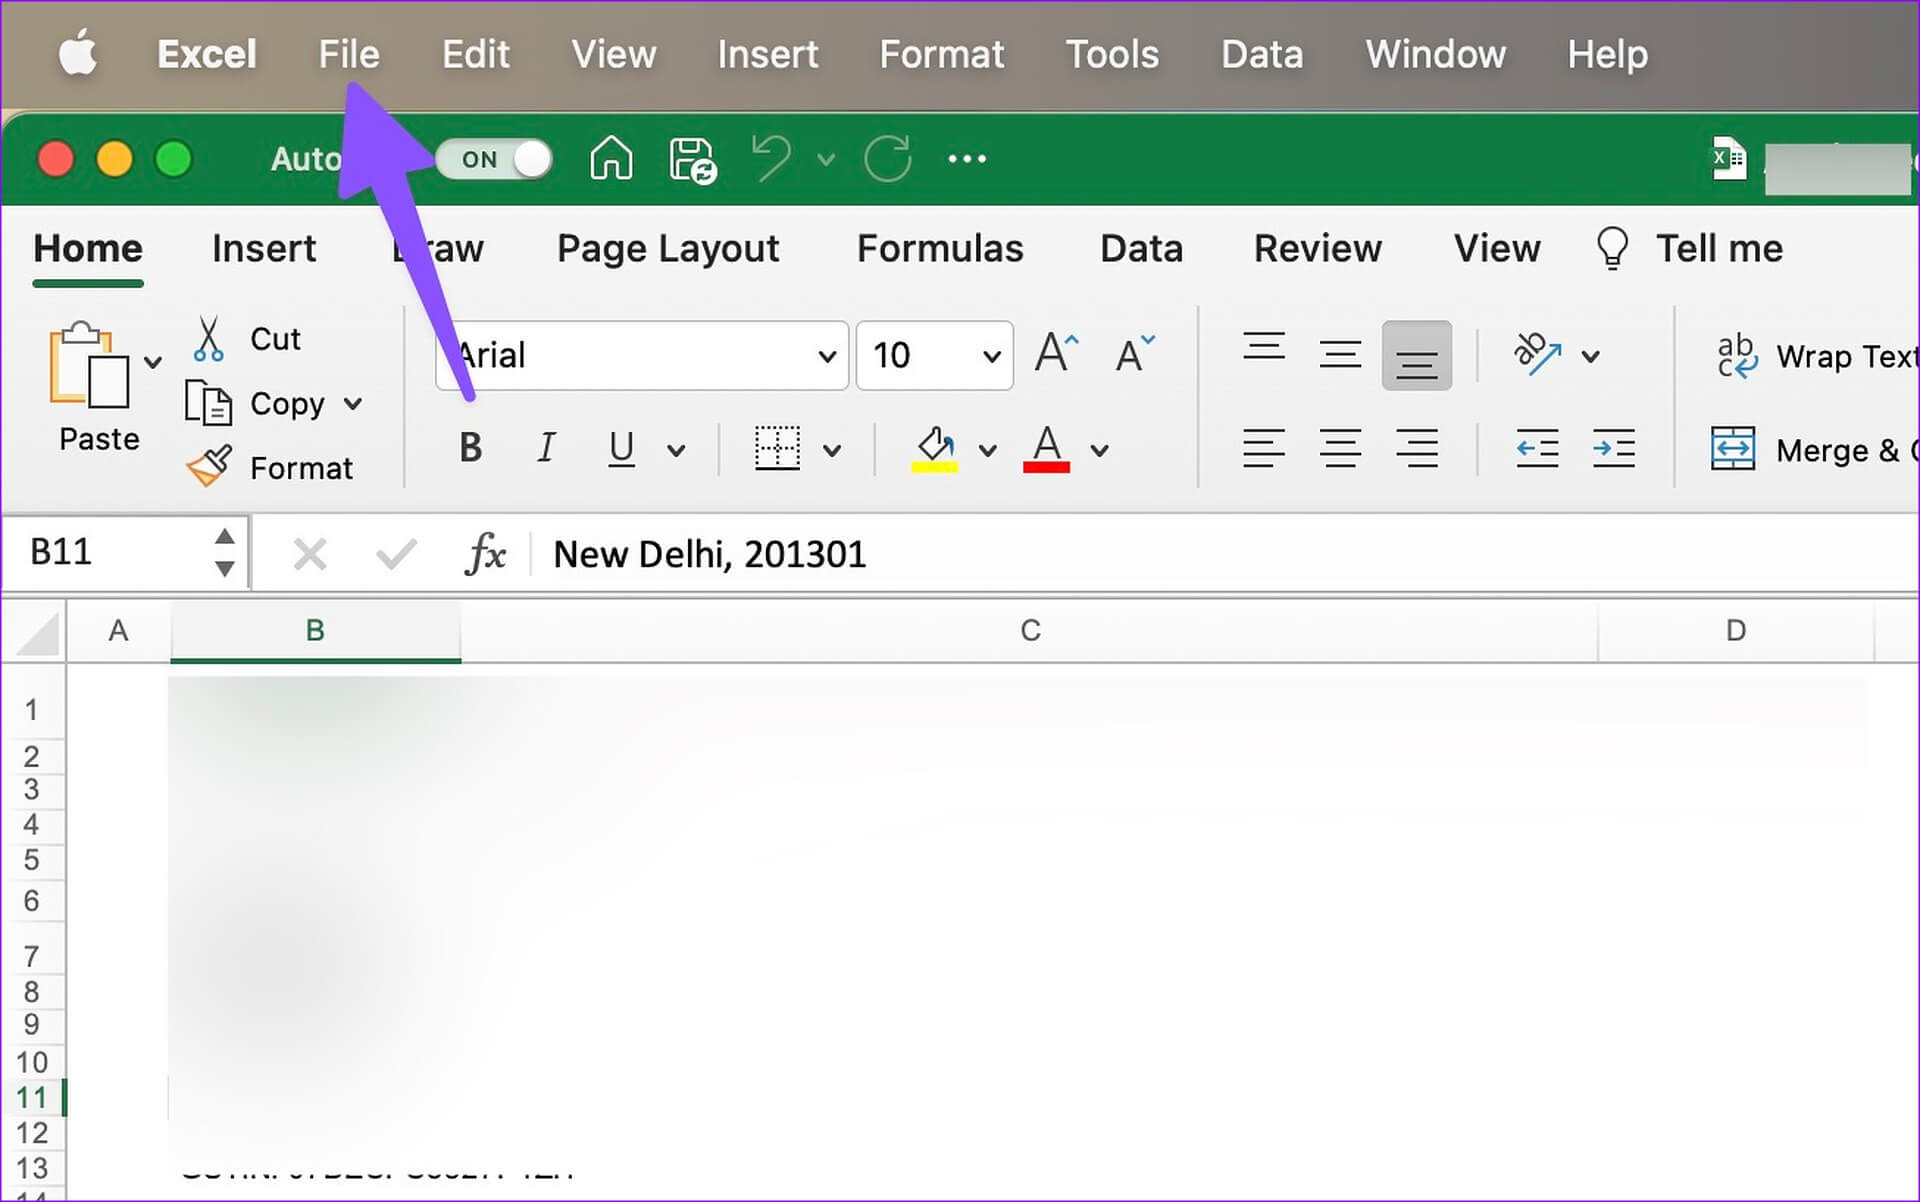
Task: Switch to the Page Layout tab
Action: pos(667,248)
